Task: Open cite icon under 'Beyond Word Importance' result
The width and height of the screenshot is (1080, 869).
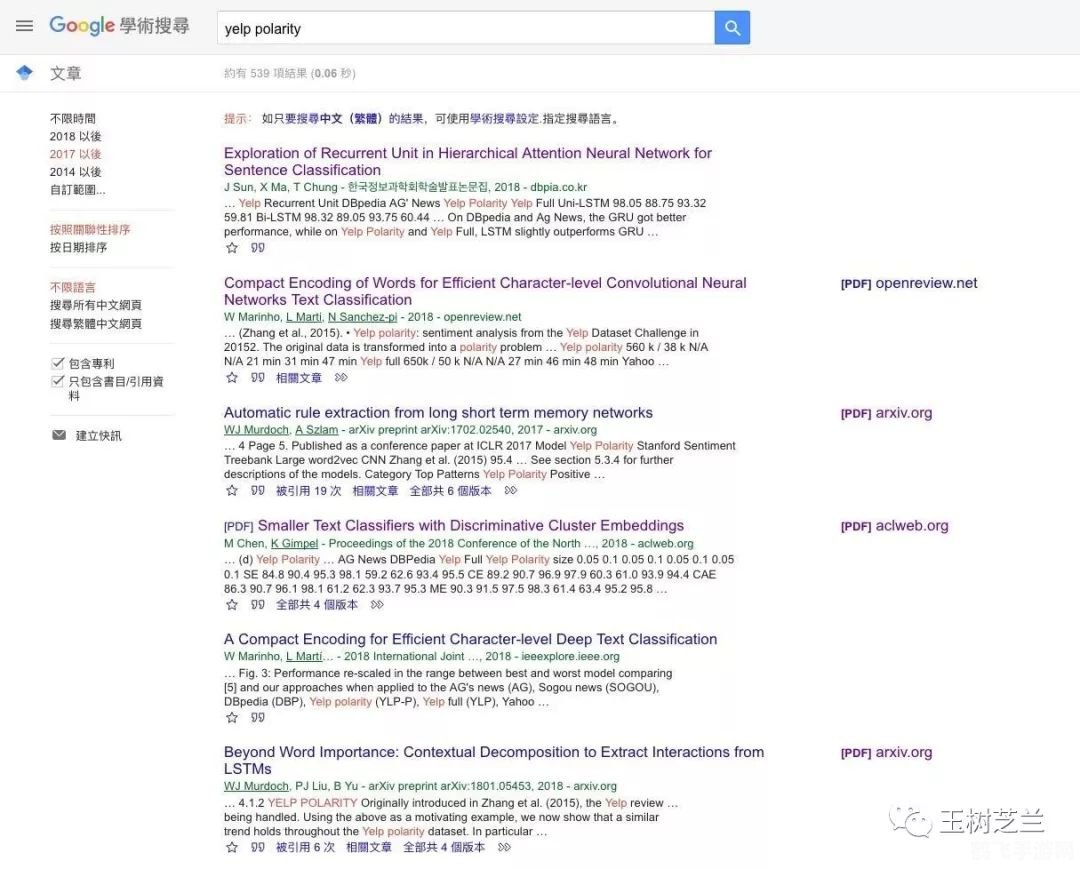Action: [x=258, y=846]
